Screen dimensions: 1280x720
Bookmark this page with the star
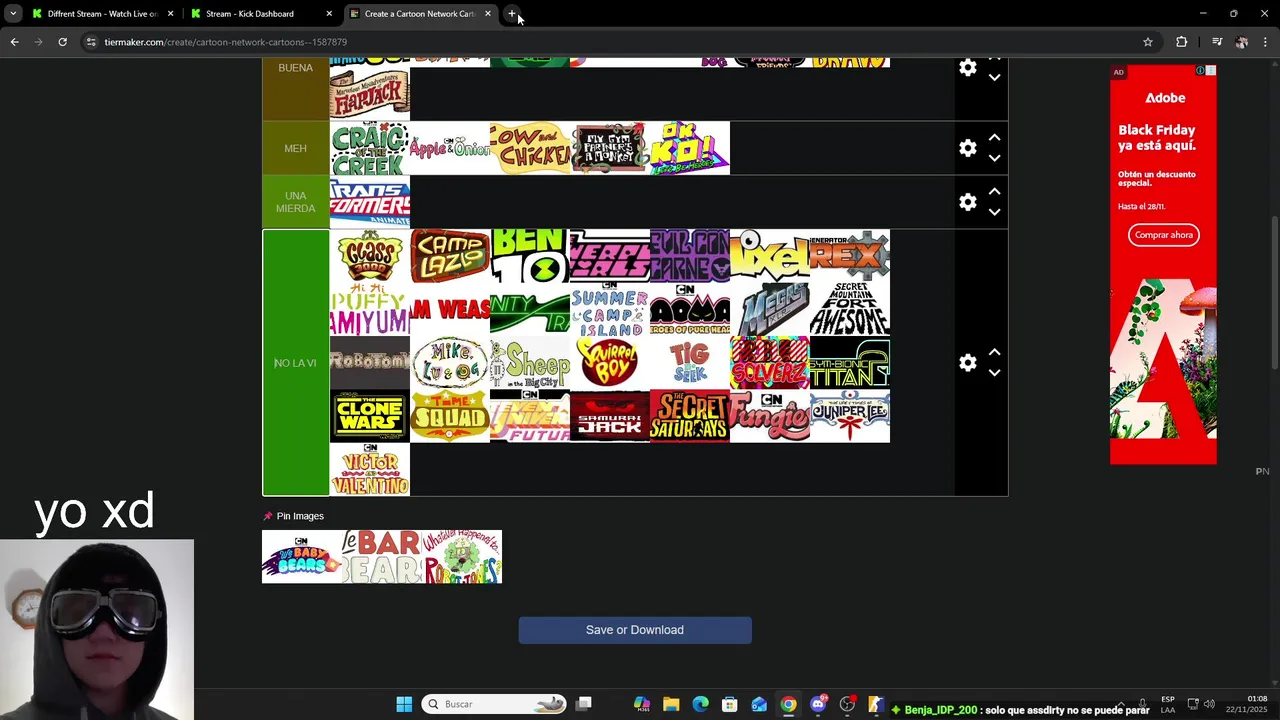(x=1148, y=42)
